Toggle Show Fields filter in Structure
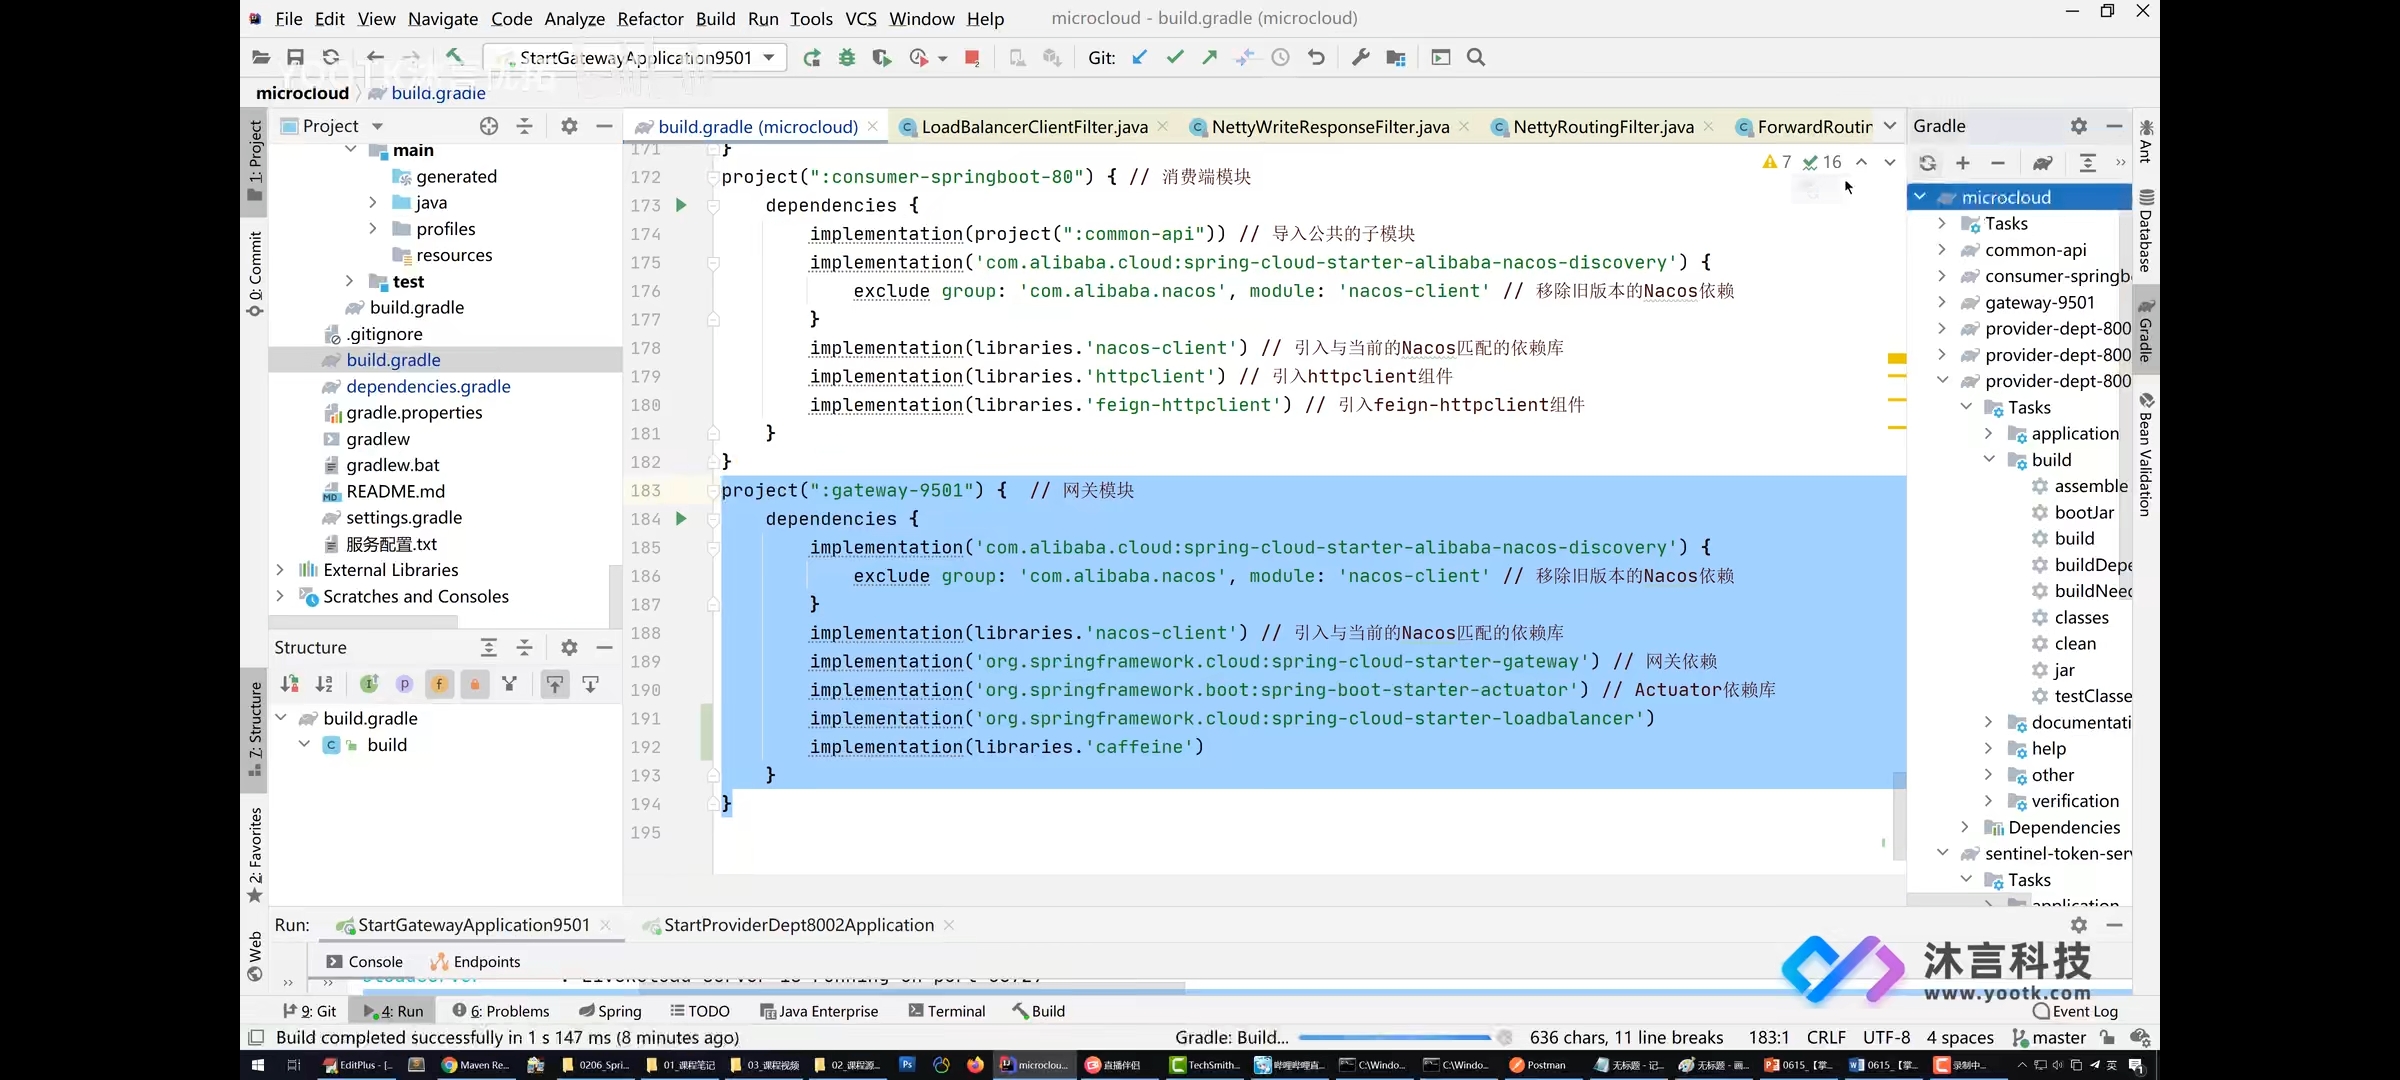Viewport: 2400px width, 1080px height. (x=439, y=684)
